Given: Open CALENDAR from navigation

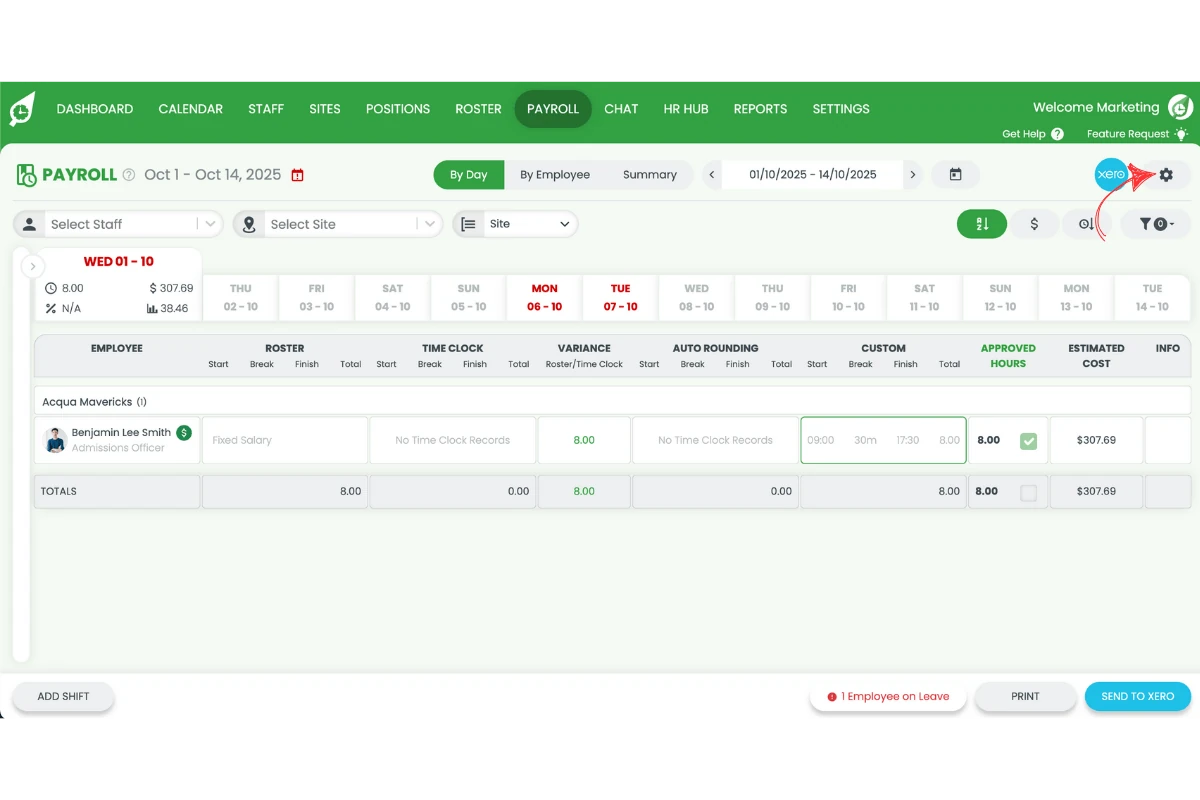Looking at the screenshot, I should point(191,109).
